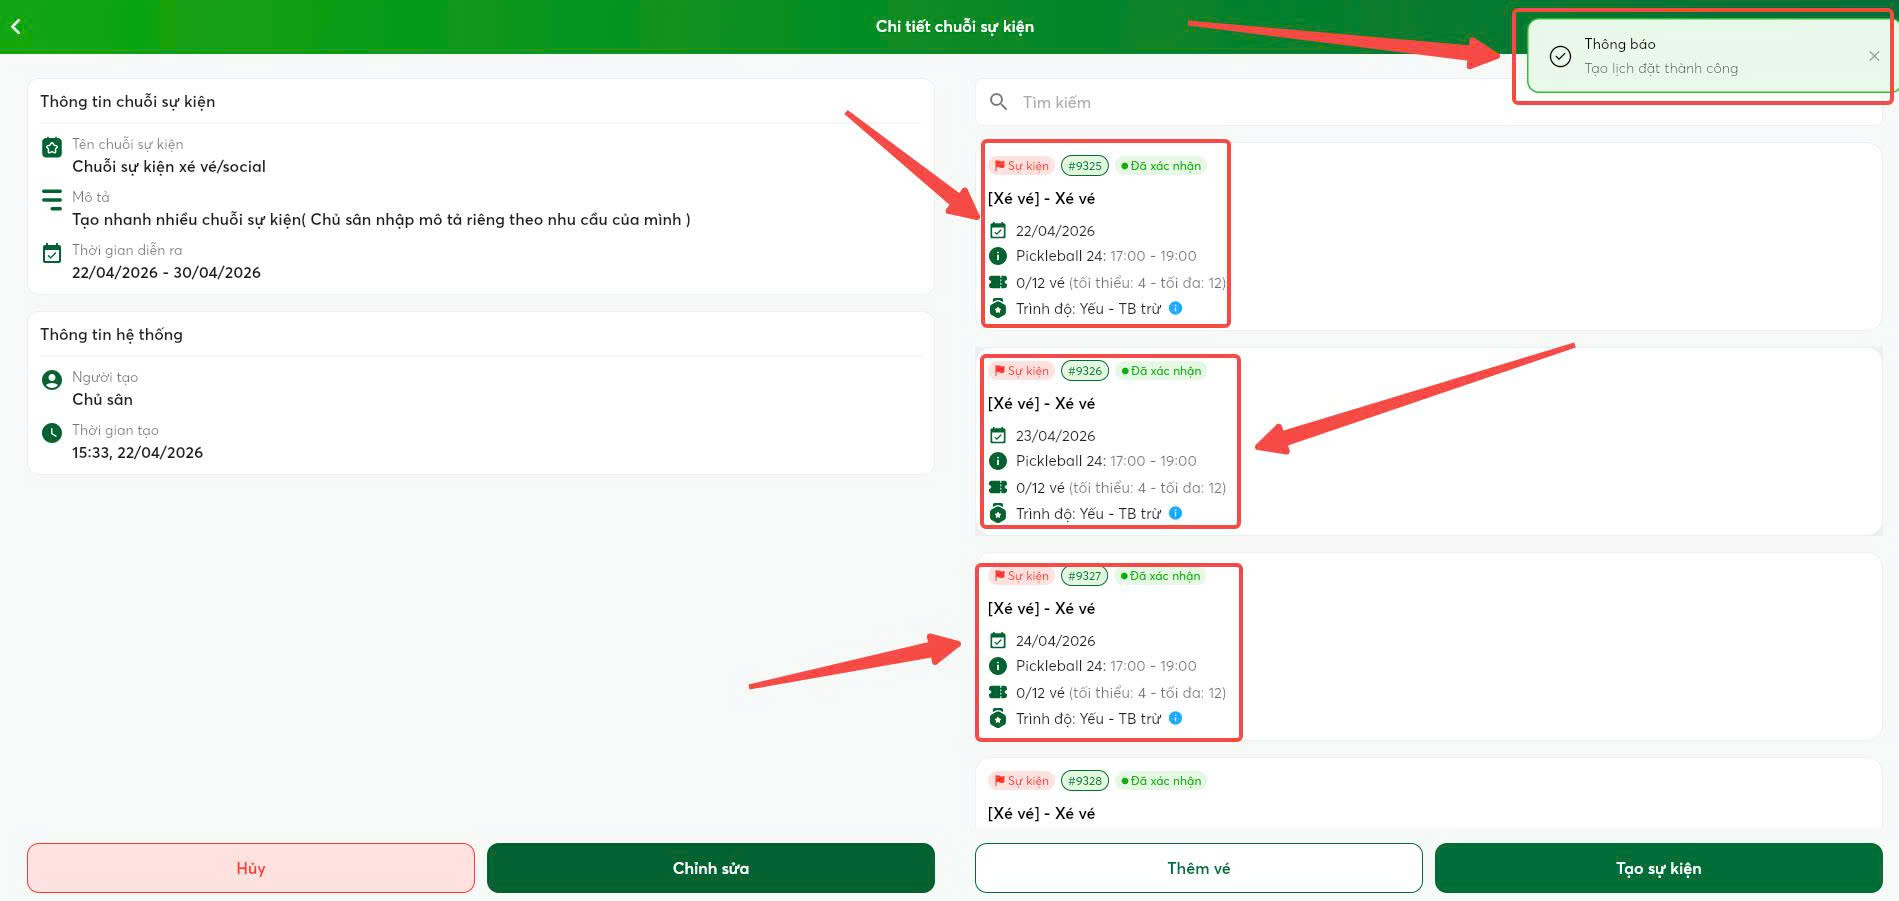Open skill level info tooltip on event #9326
This screenshot has height=901, width=1899.
click(1176, 513)
